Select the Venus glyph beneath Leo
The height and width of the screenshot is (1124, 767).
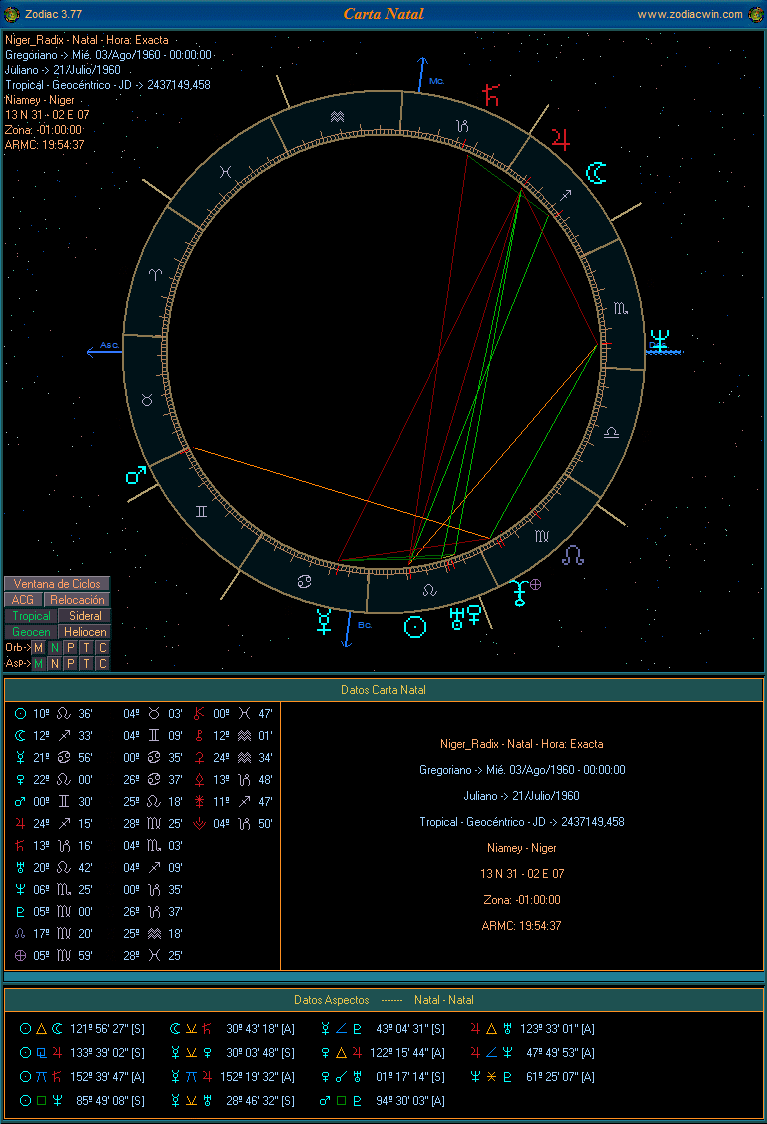tap(474, 614)
